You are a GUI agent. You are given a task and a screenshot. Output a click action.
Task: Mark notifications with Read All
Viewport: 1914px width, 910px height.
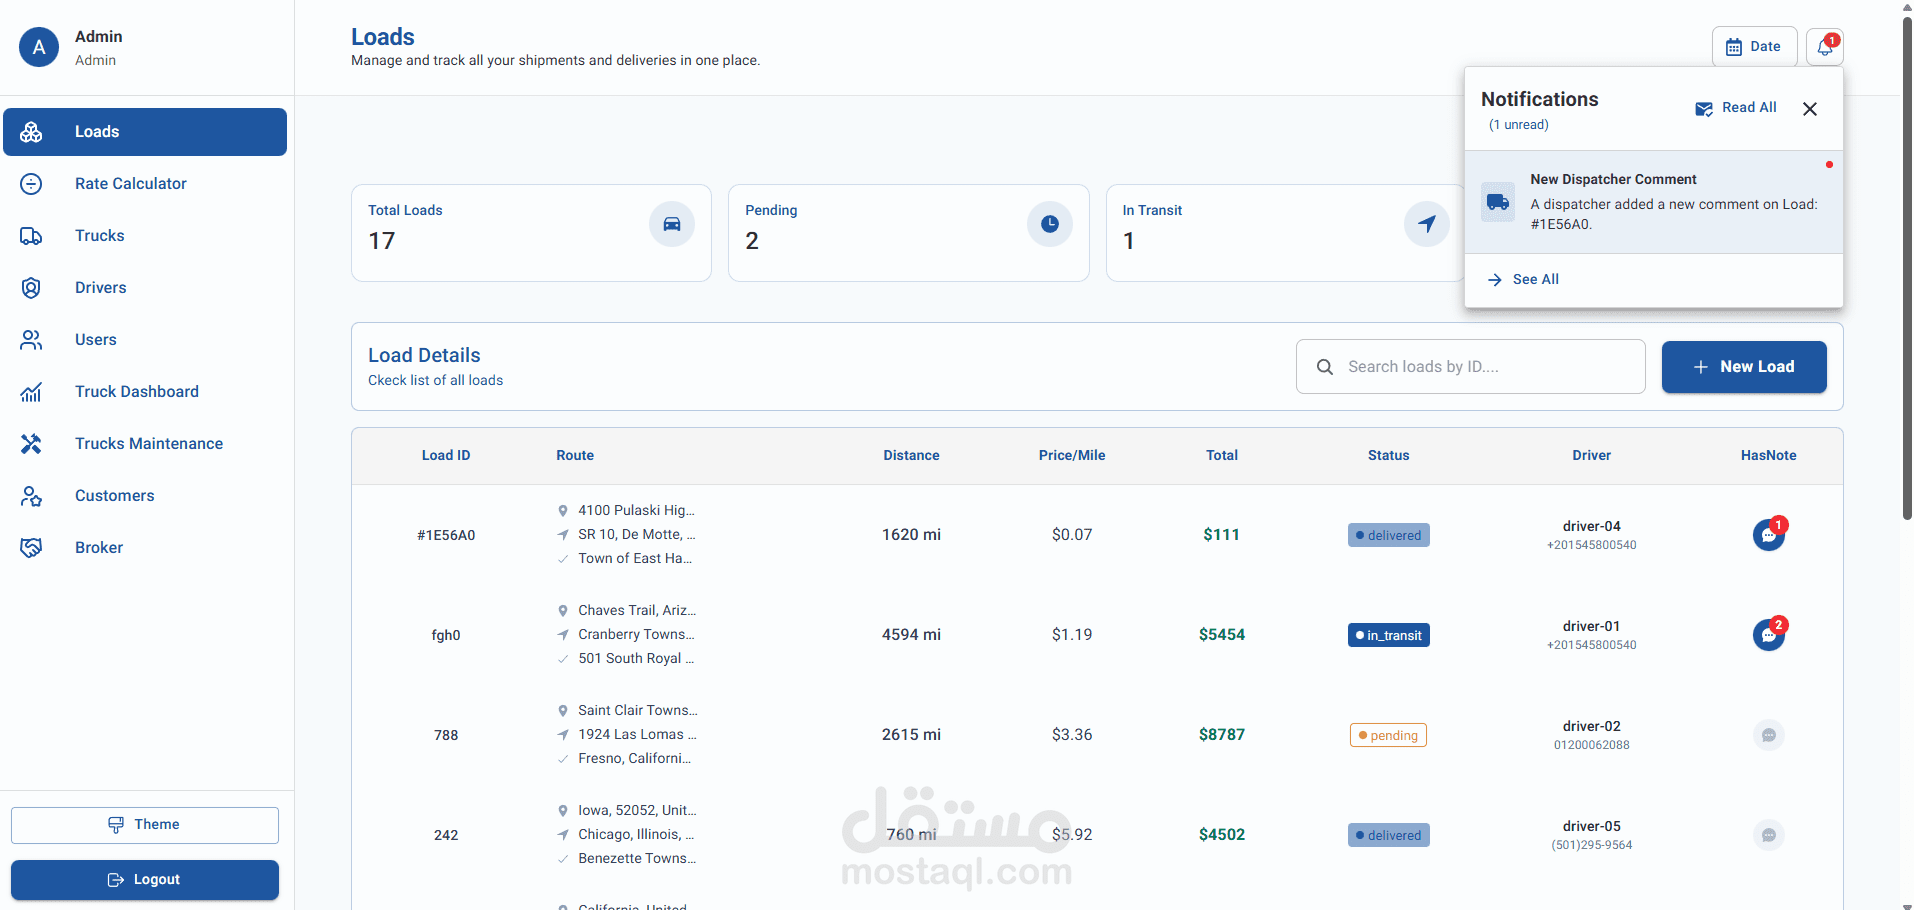1736,108
